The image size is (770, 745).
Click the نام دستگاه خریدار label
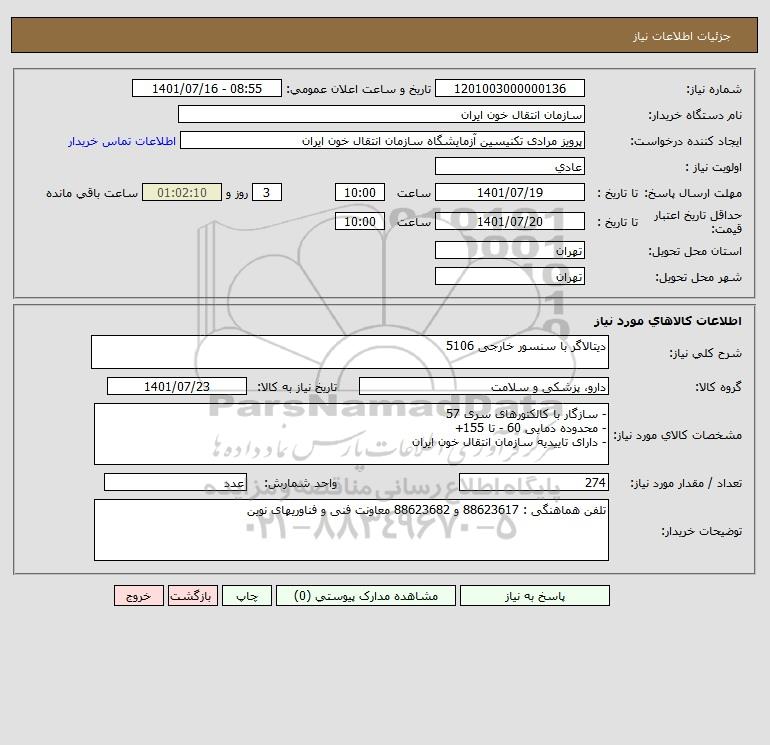coord(695,115)
